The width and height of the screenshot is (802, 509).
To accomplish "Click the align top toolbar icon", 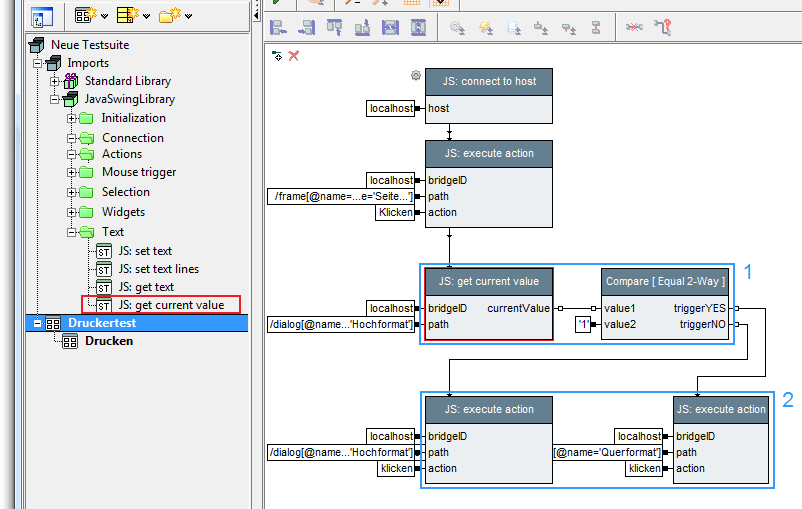I will (335, 28).
